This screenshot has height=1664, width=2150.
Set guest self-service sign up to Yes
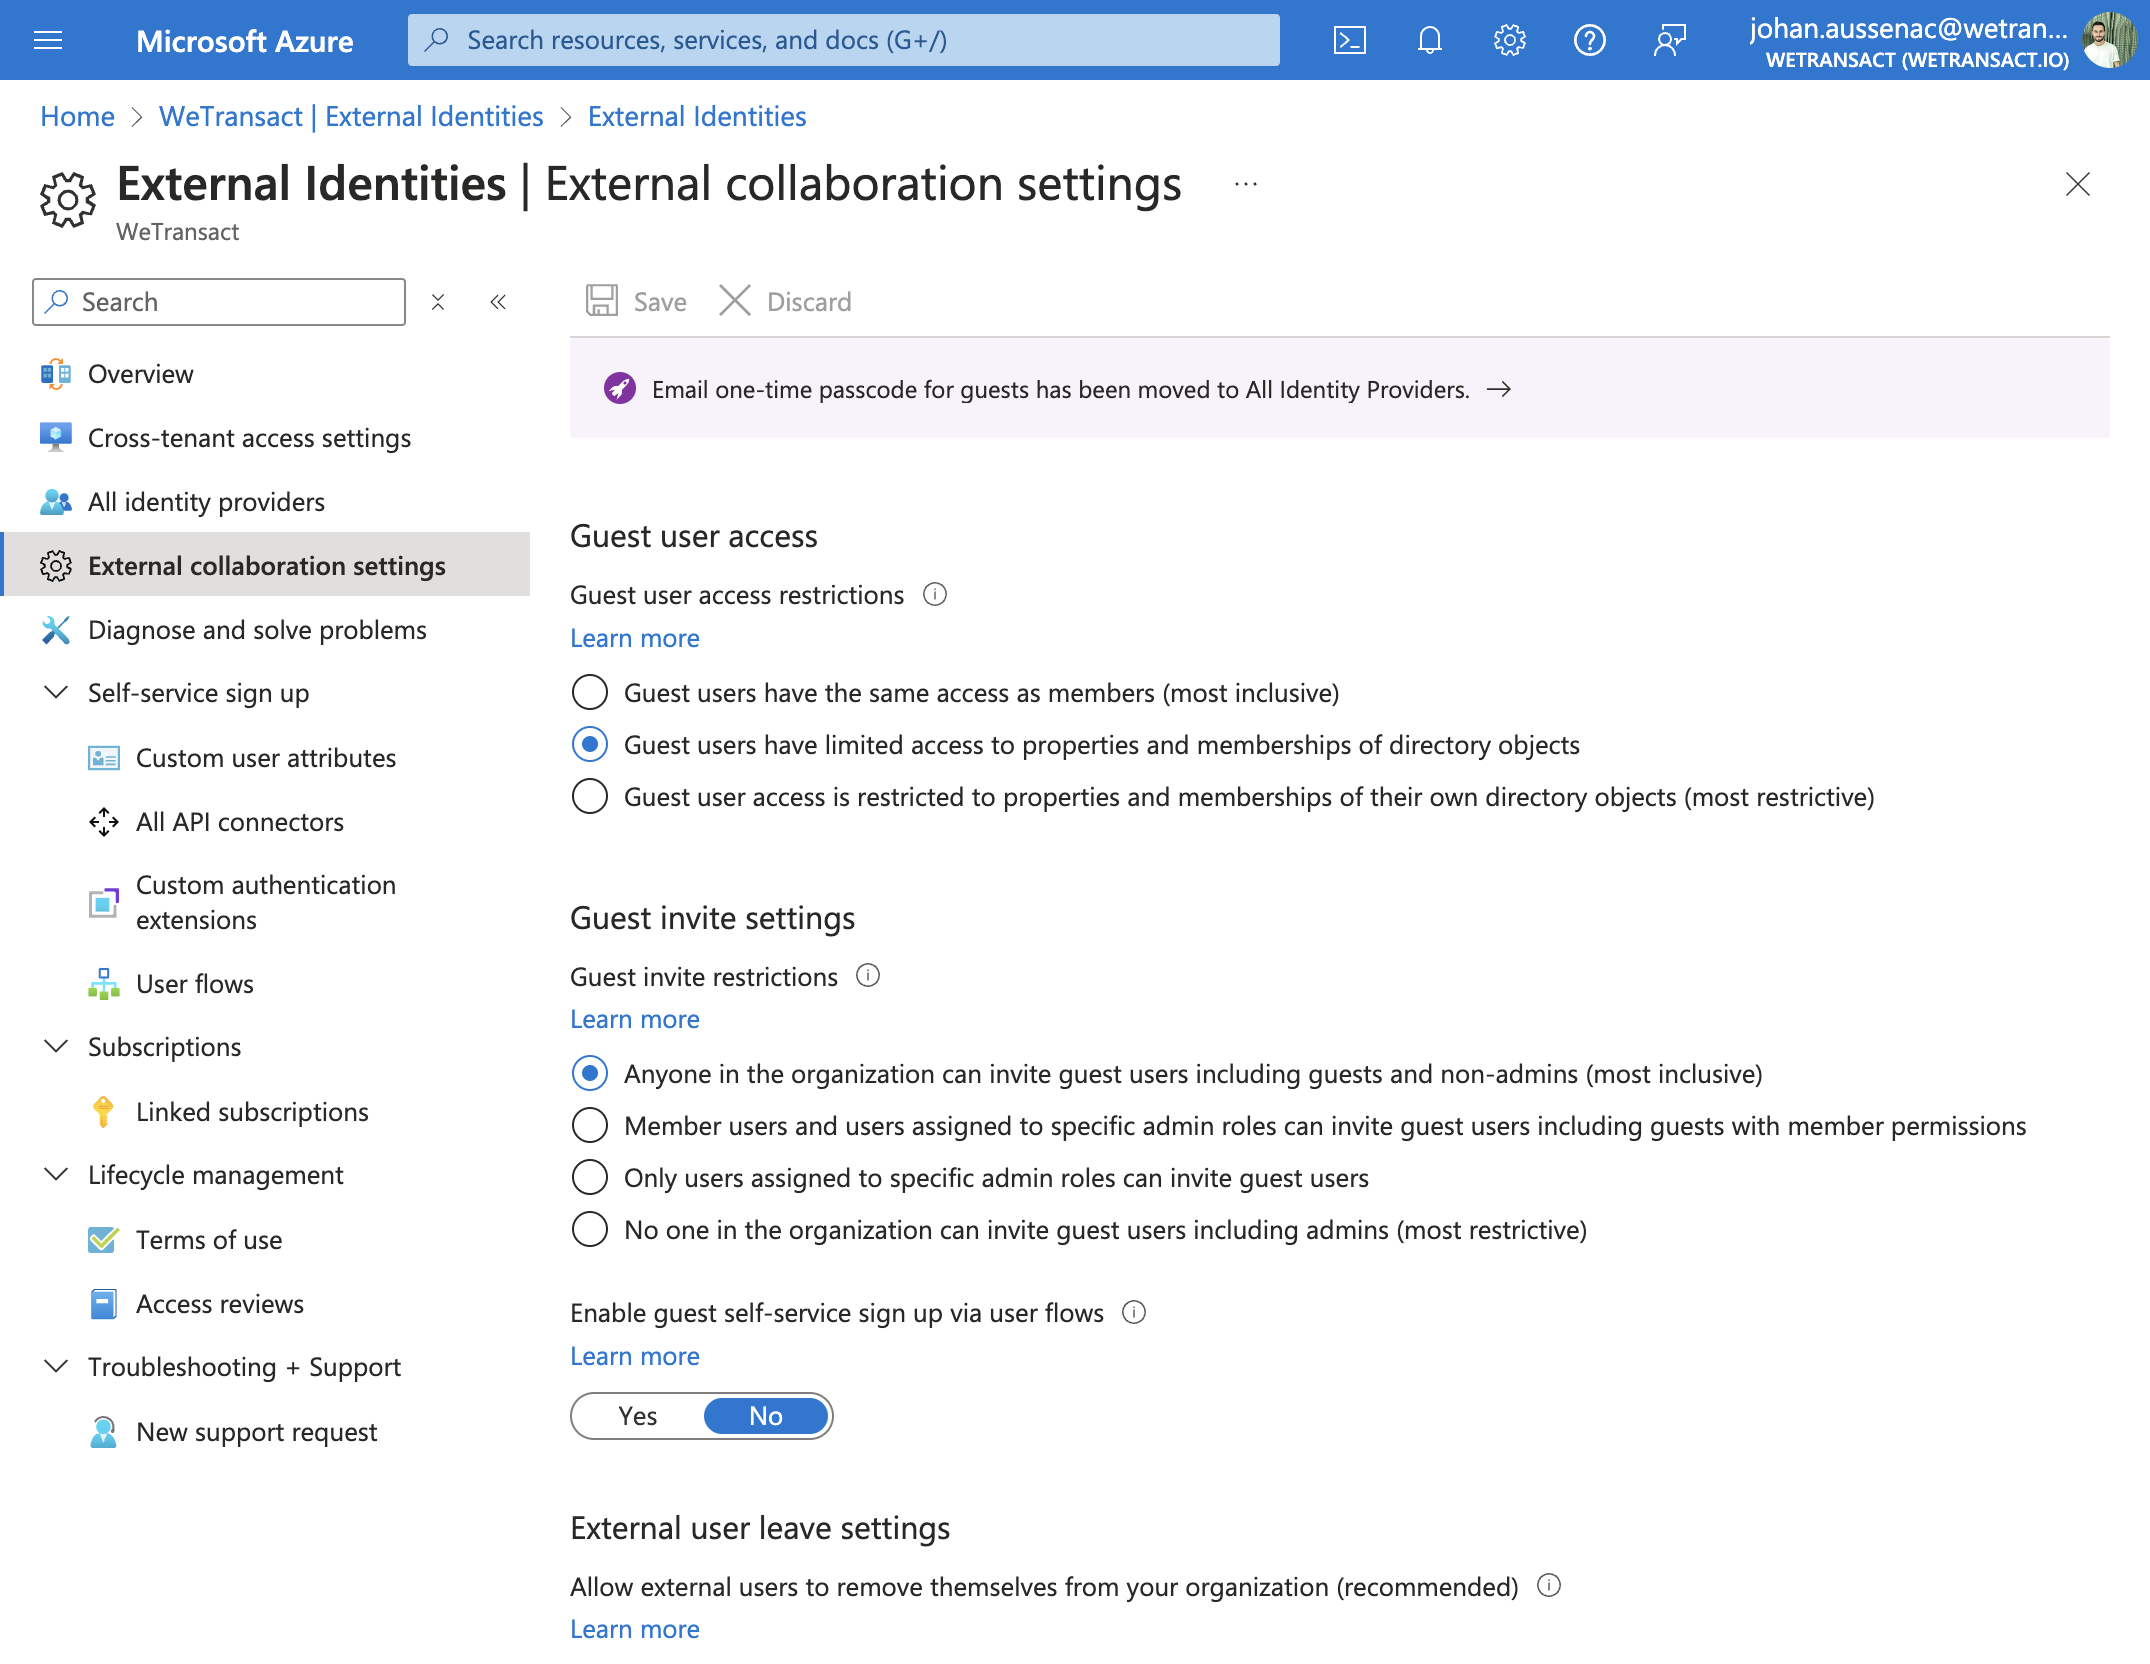point(638,1416)
